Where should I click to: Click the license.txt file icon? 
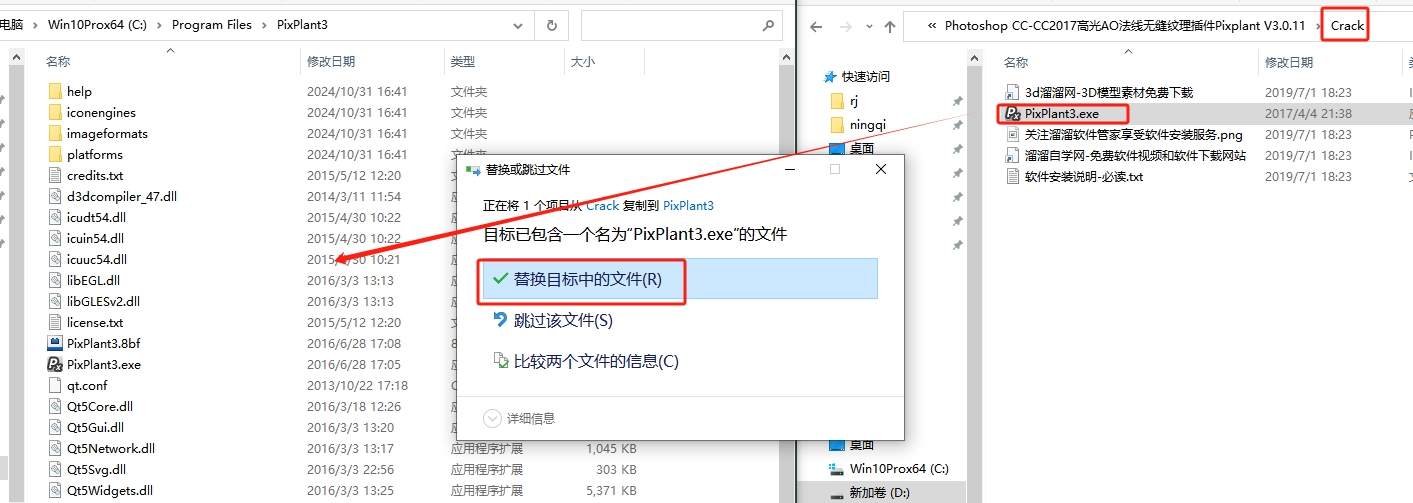[x=56, y=322]
